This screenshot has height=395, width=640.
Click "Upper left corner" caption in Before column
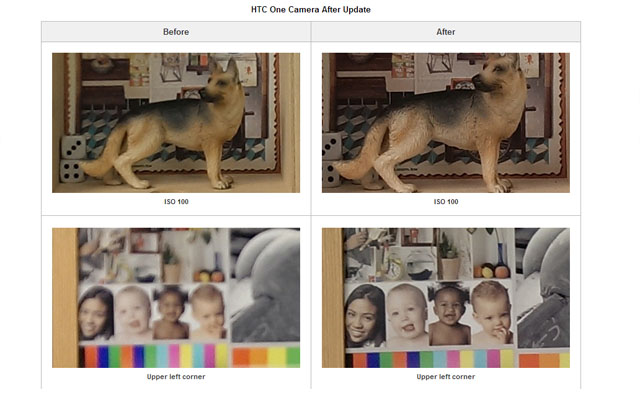click(176, 377)
